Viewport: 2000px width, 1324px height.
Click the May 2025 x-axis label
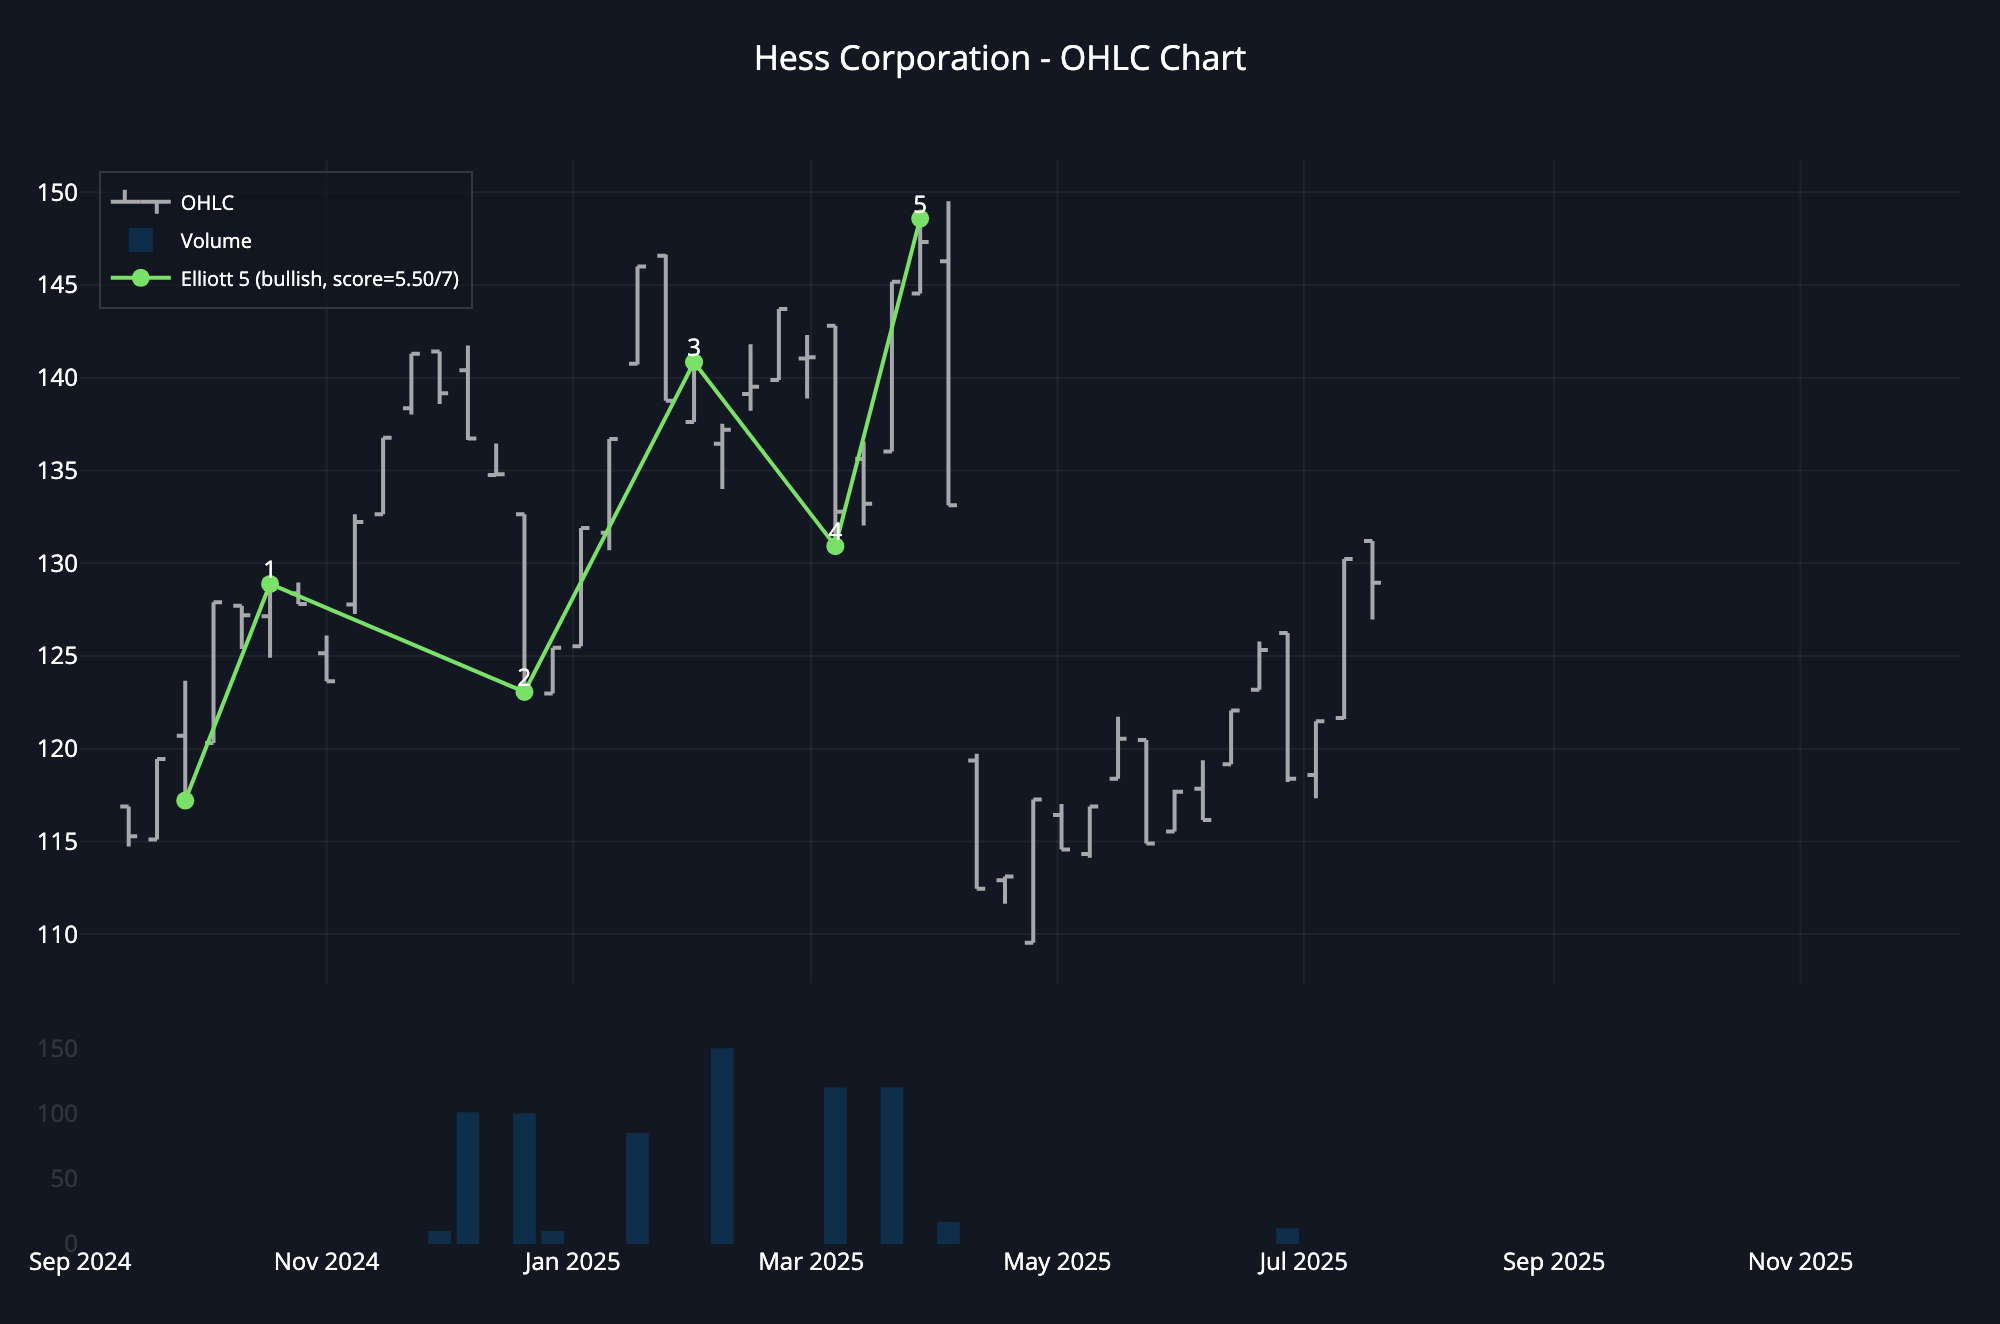(1057, 1262)
